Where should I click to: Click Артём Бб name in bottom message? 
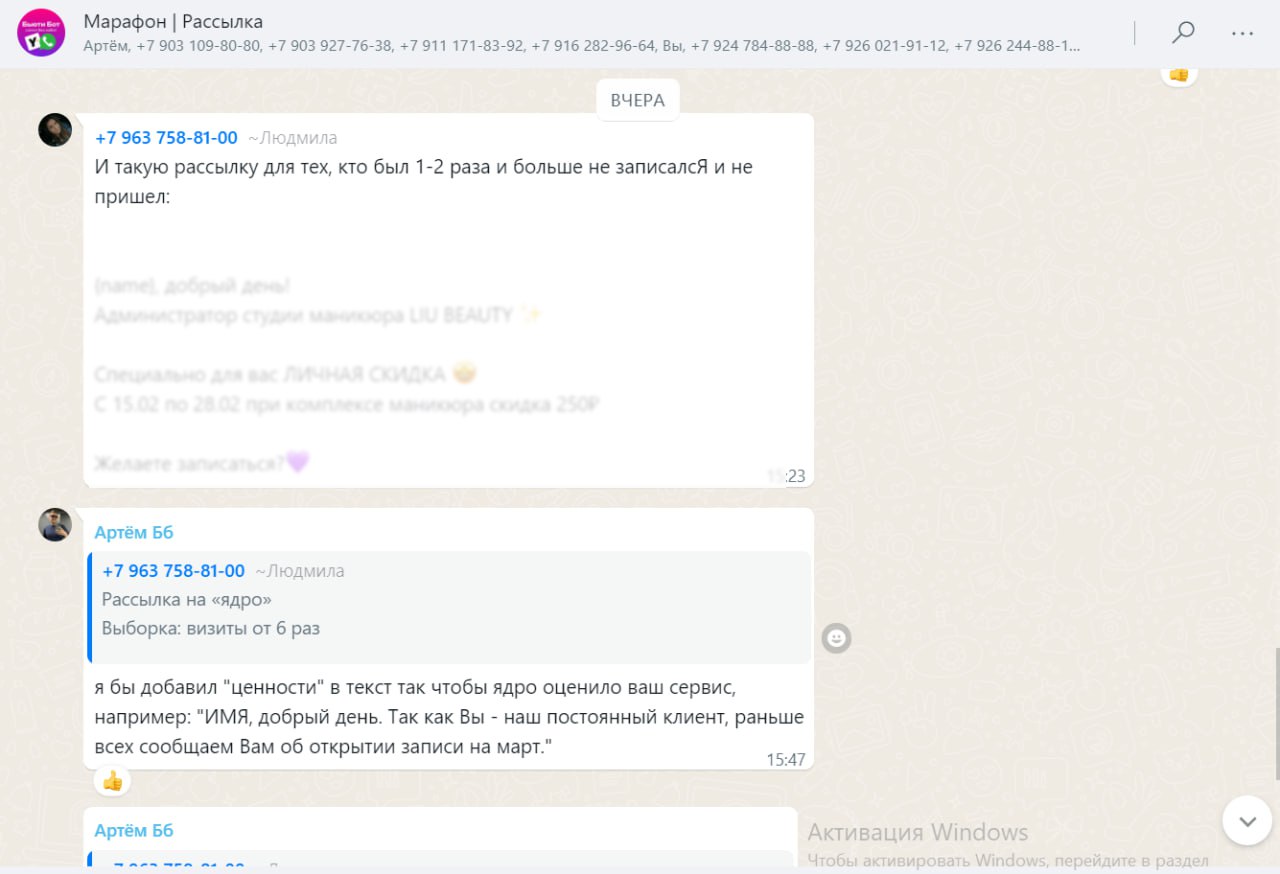coord(134,830)
